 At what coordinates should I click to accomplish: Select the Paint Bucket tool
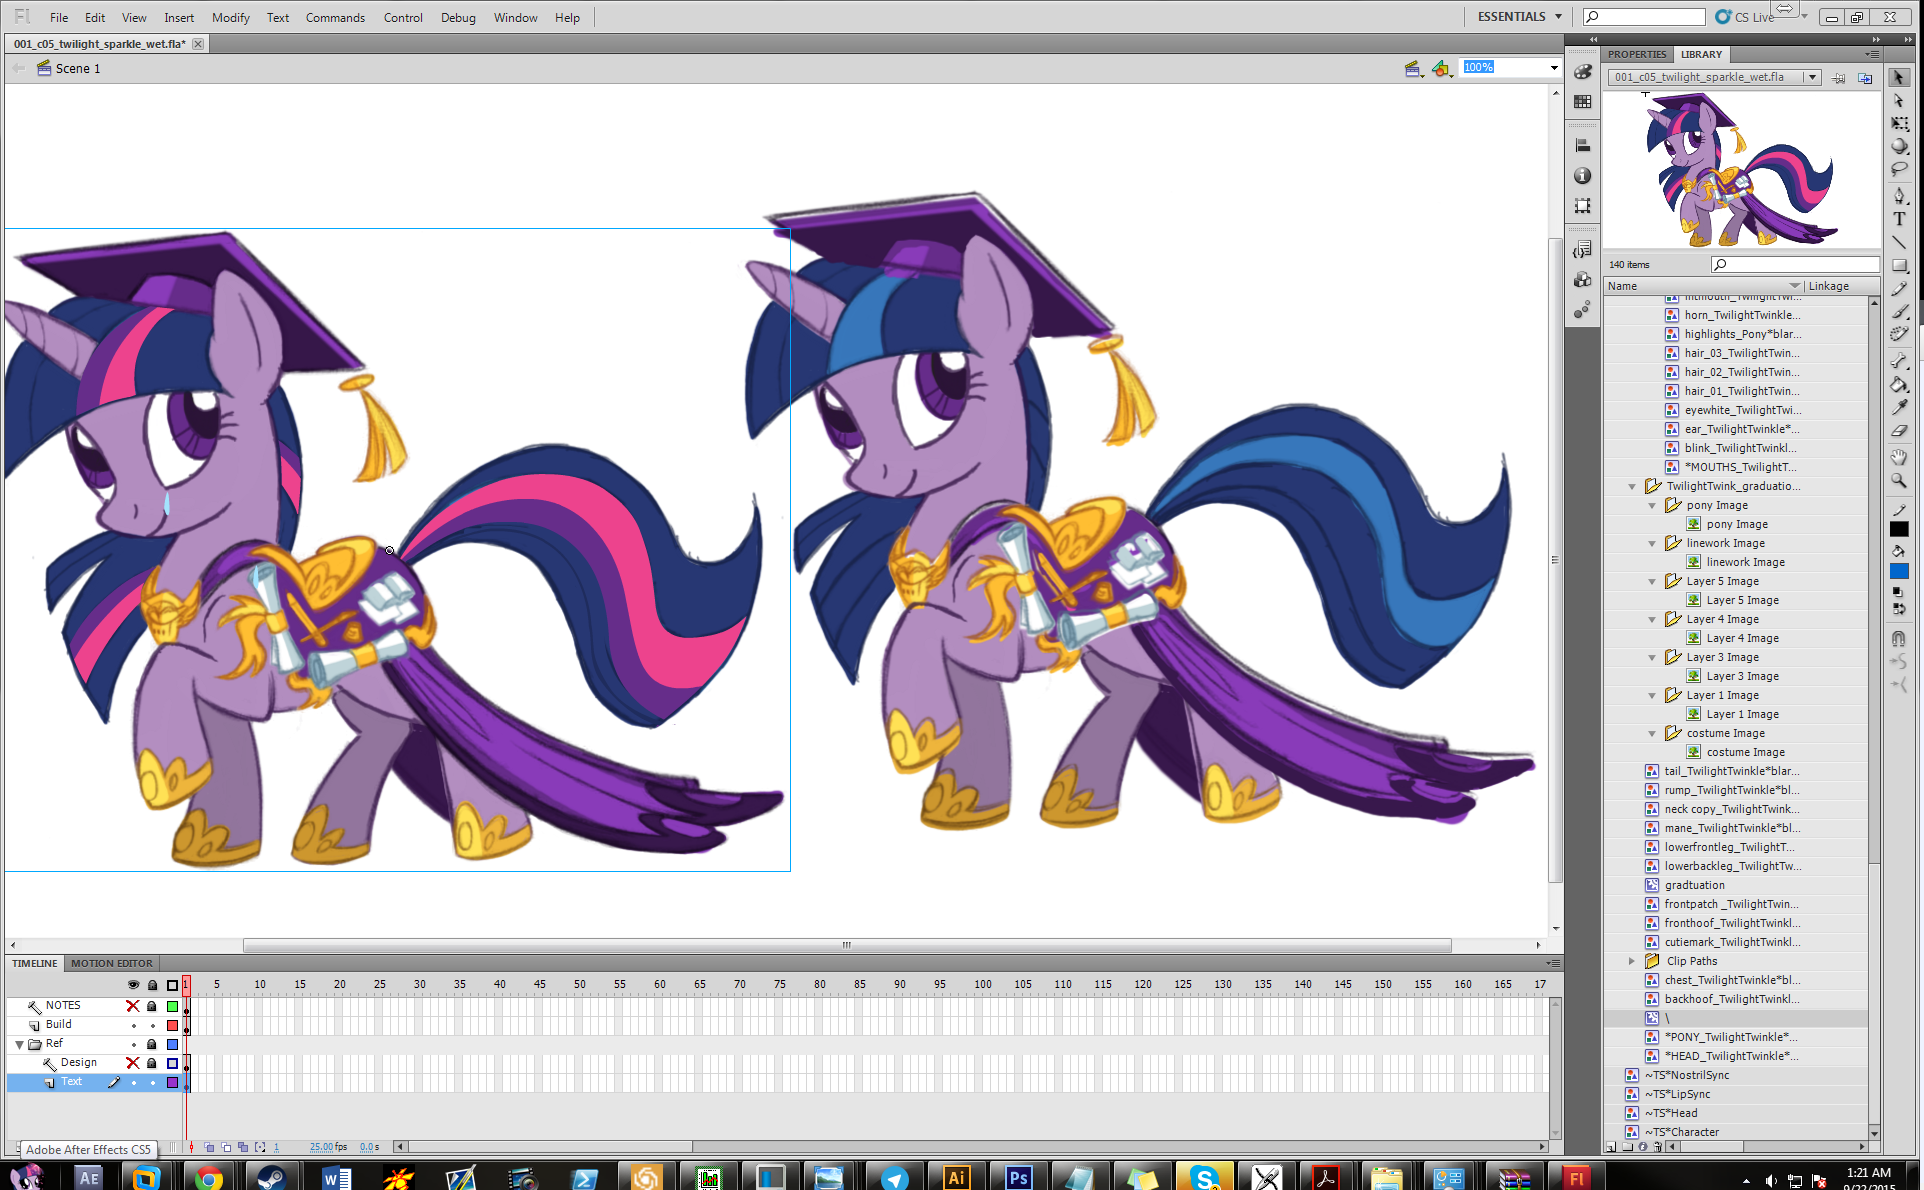[x=1899, y=384]
